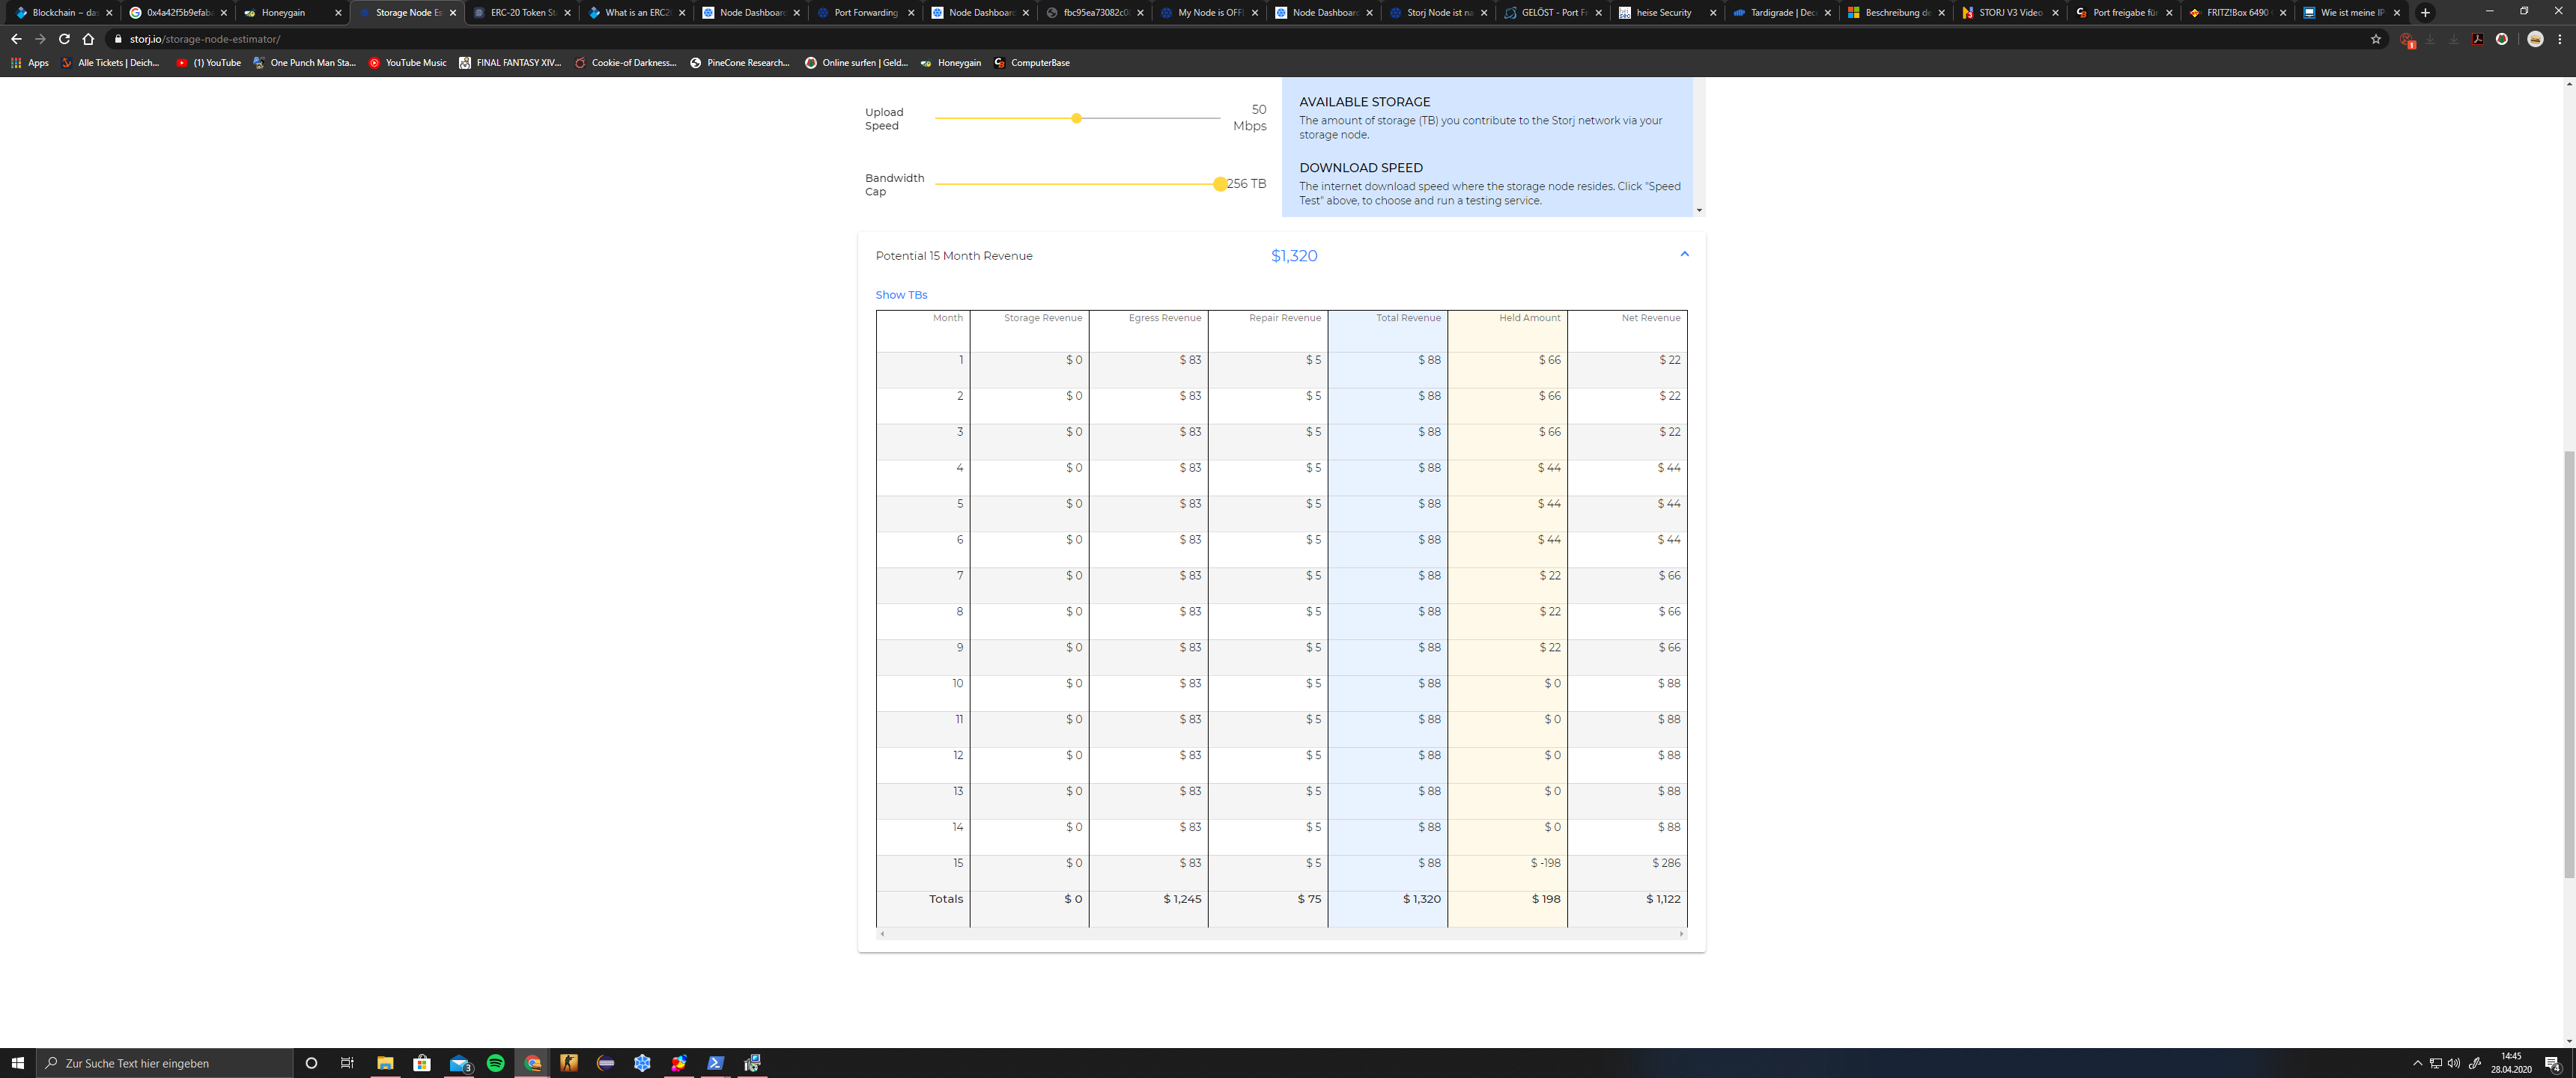The width and height of the screenshot is (2576, 1078).
Task: Open the burger profile avatar
Action: tap(2535, 39)
